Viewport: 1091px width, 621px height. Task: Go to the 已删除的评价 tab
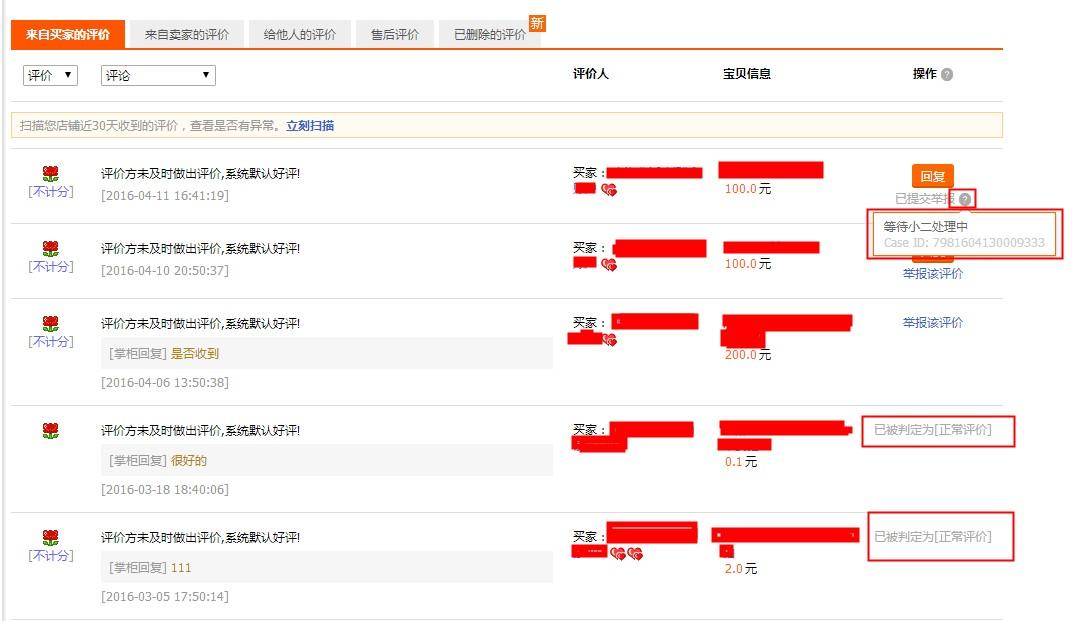(489, 35)
